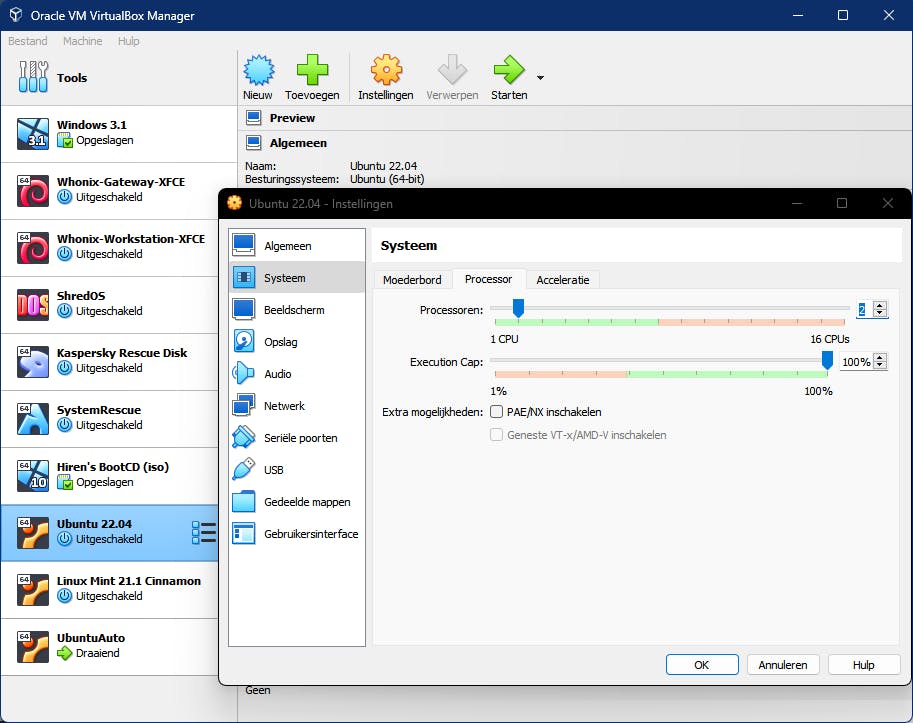Click the Verwerpen arrow icon
The height and width of the screenshot is (723, 913).
[452, 70]
